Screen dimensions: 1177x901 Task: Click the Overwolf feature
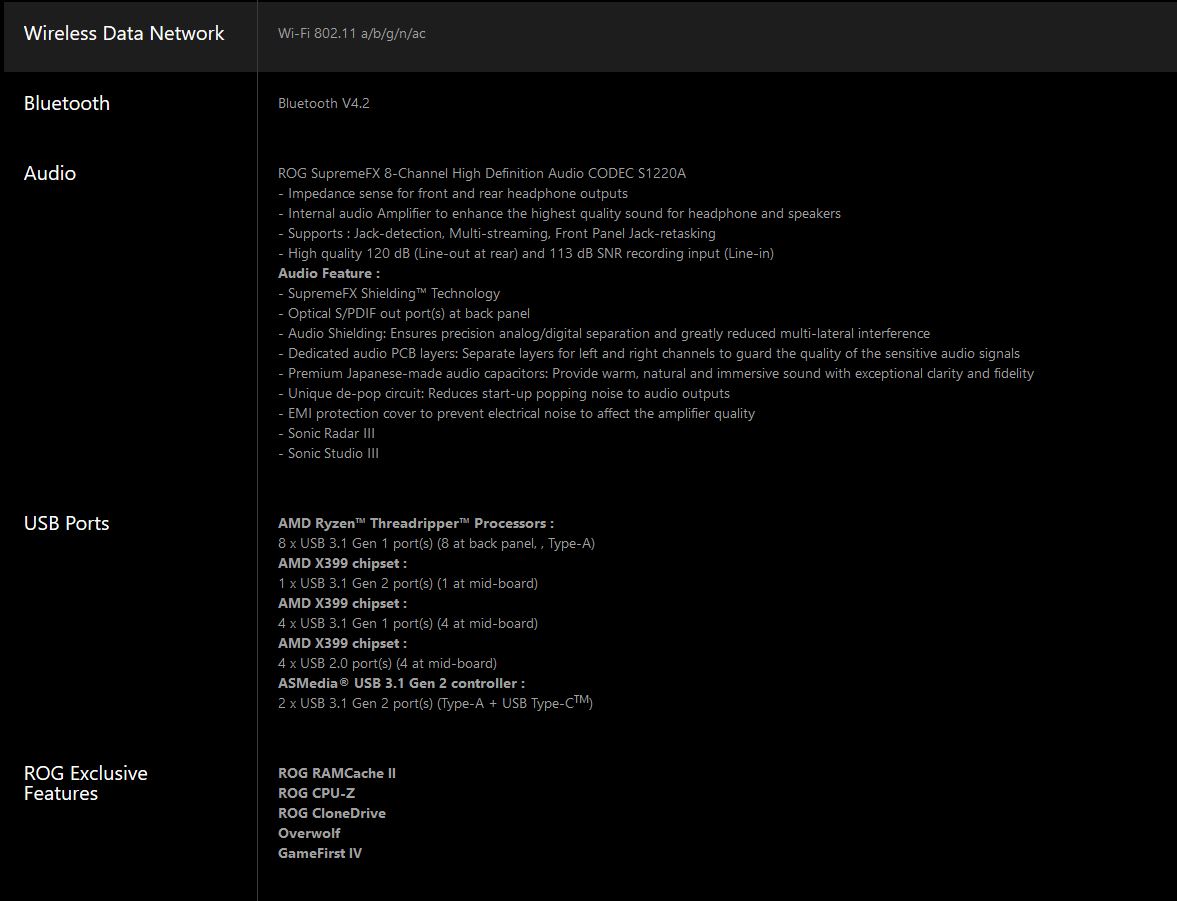(x=309, y=834)
